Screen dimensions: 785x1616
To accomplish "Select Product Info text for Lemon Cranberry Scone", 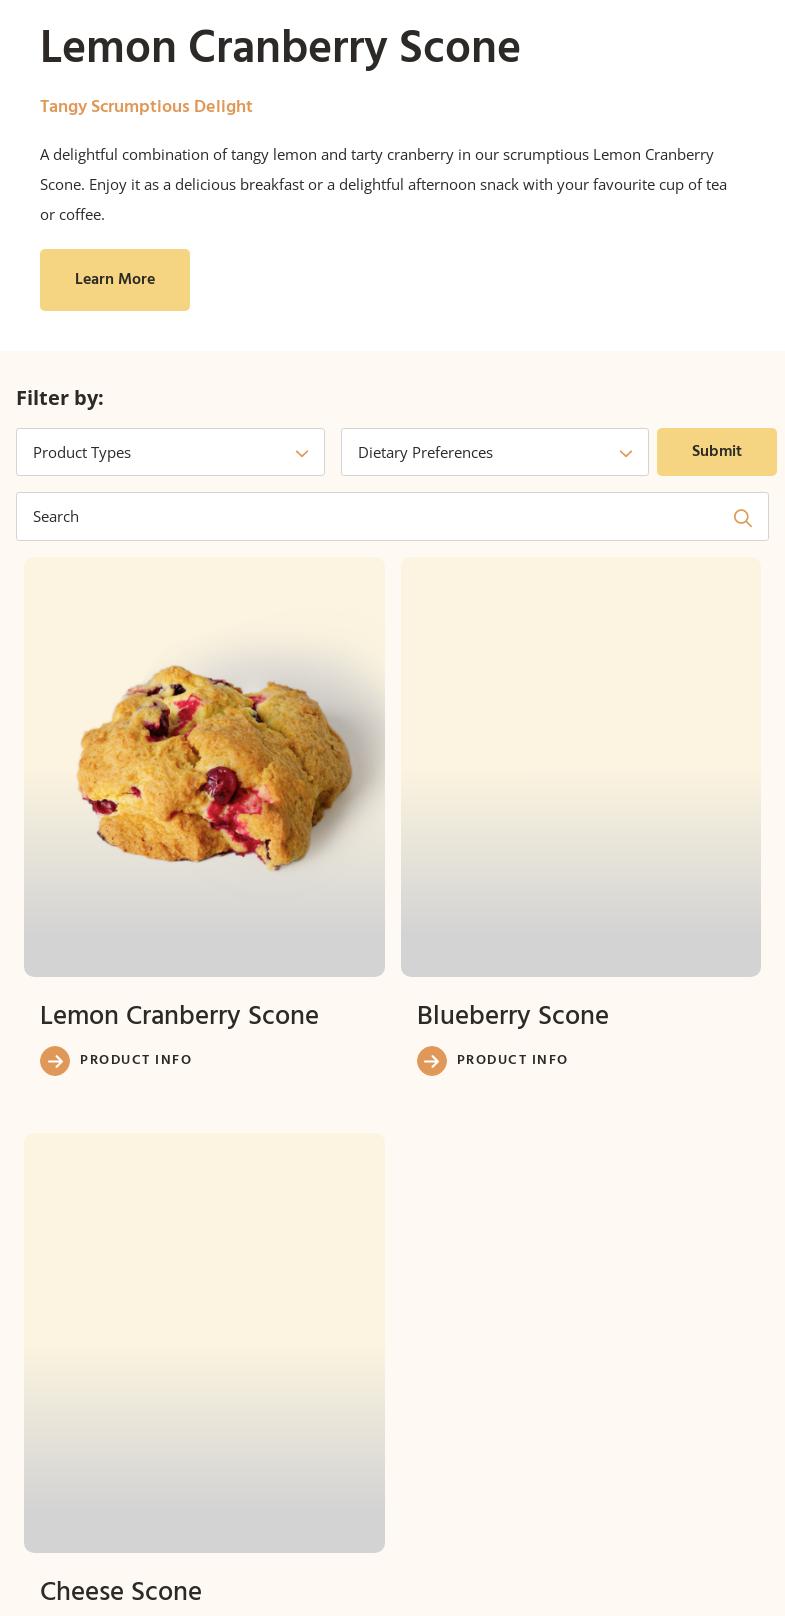I will point(136,1060).
